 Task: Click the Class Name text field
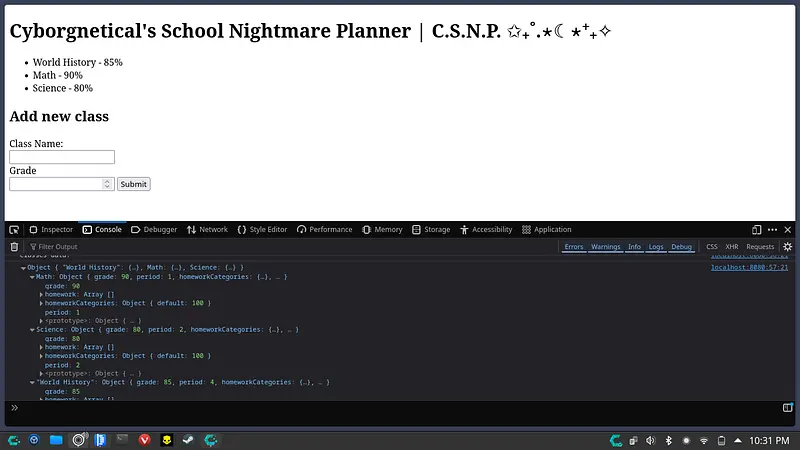pyautogui.click(x=62, y=157)
